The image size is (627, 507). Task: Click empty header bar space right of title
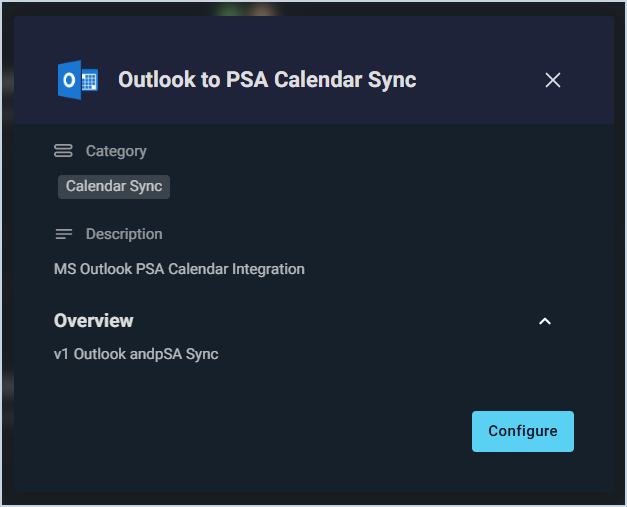click(480, 80)
